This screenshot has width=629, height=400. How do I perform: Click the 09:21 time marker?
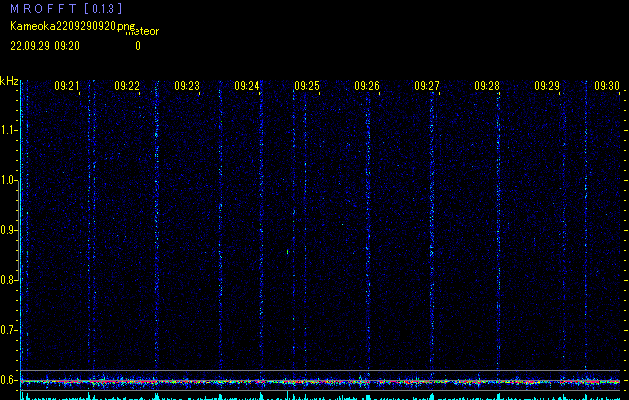[67, 85]
